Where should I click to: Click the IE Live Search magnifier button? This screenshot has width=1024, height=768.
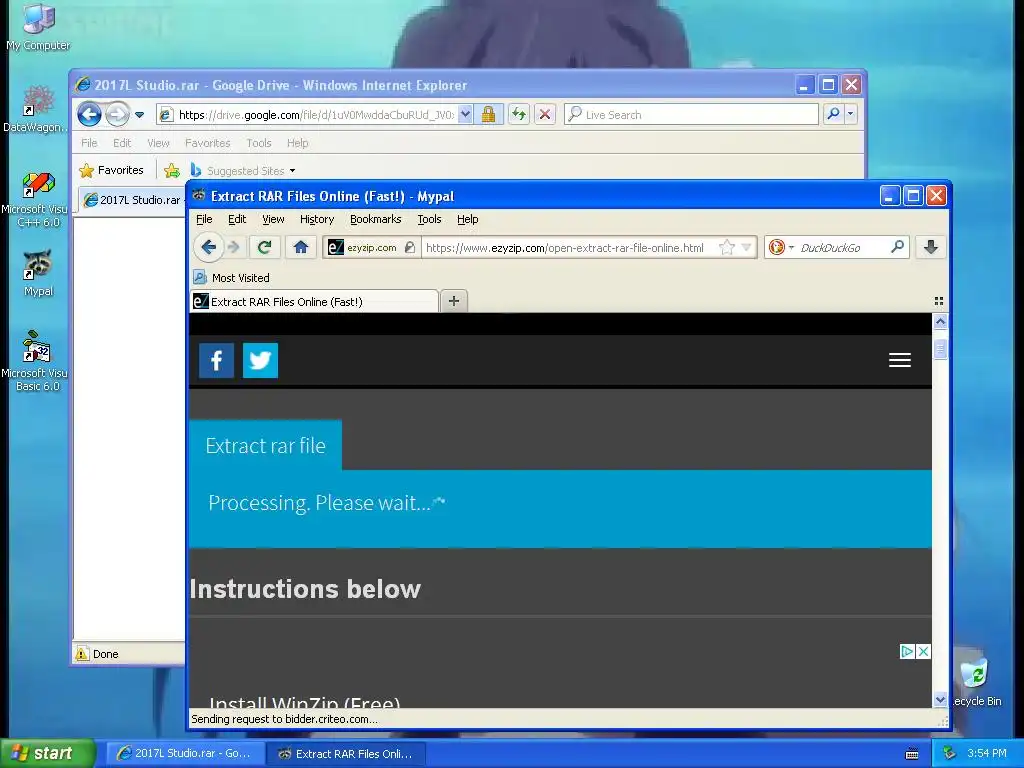(x=833, y=114)
